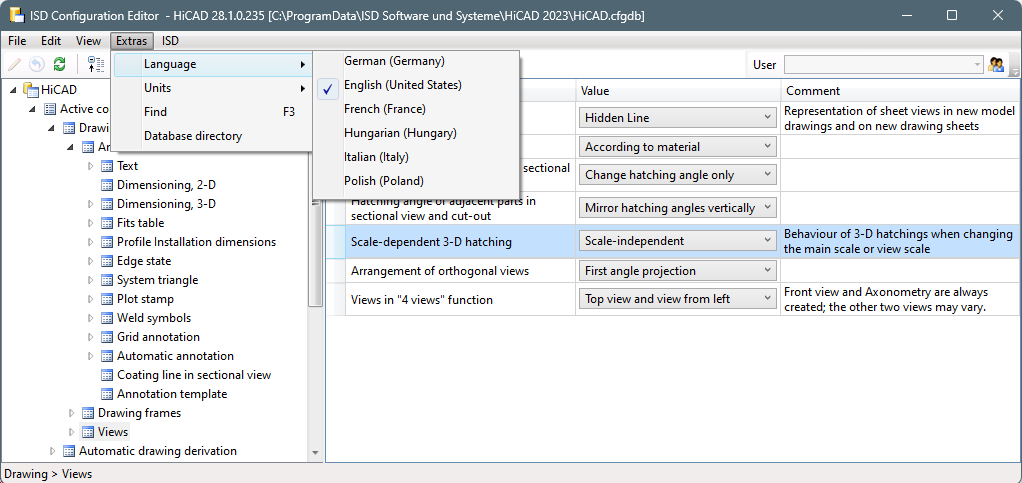Screen dimensions: 1022x483
Task: Open the Scale-independent dropdown
Action: (x=678, y=241)
